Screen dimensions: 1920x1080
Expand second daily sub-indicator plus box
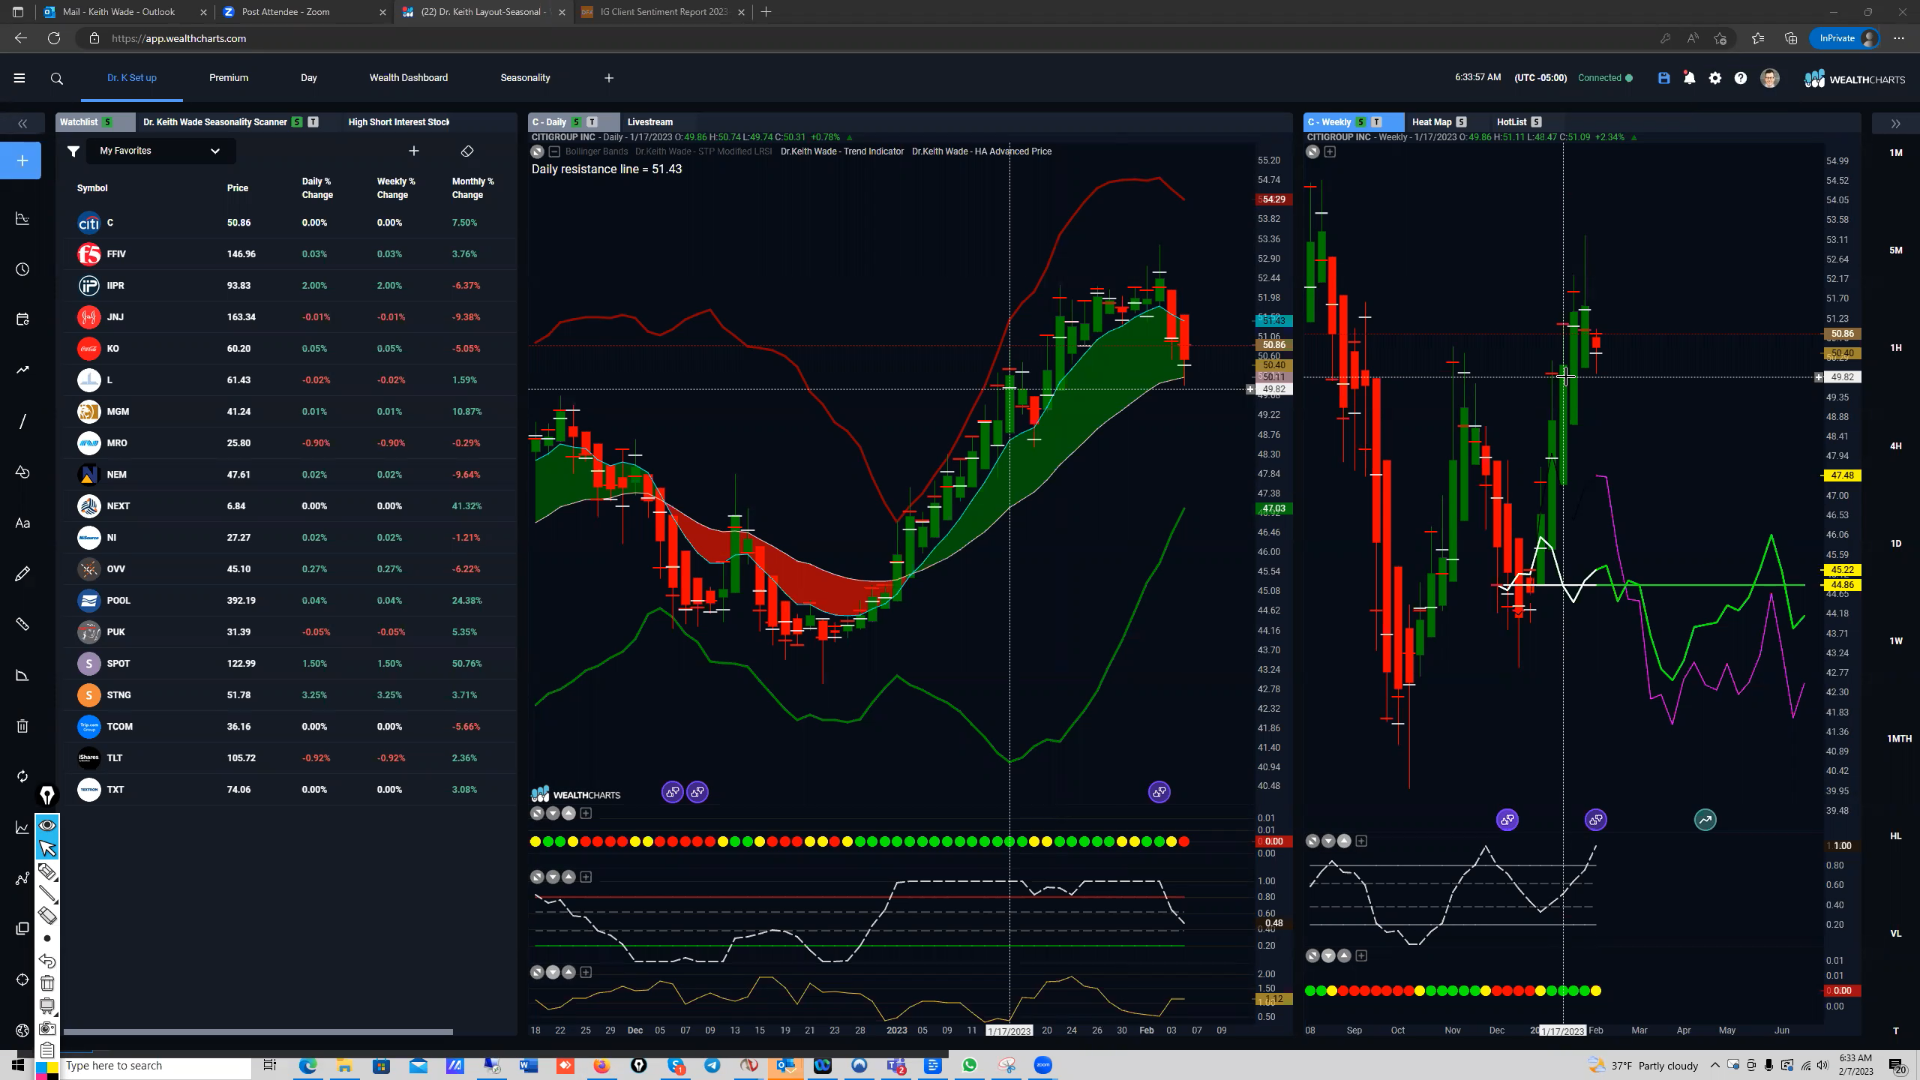click(x=586, y=877)
